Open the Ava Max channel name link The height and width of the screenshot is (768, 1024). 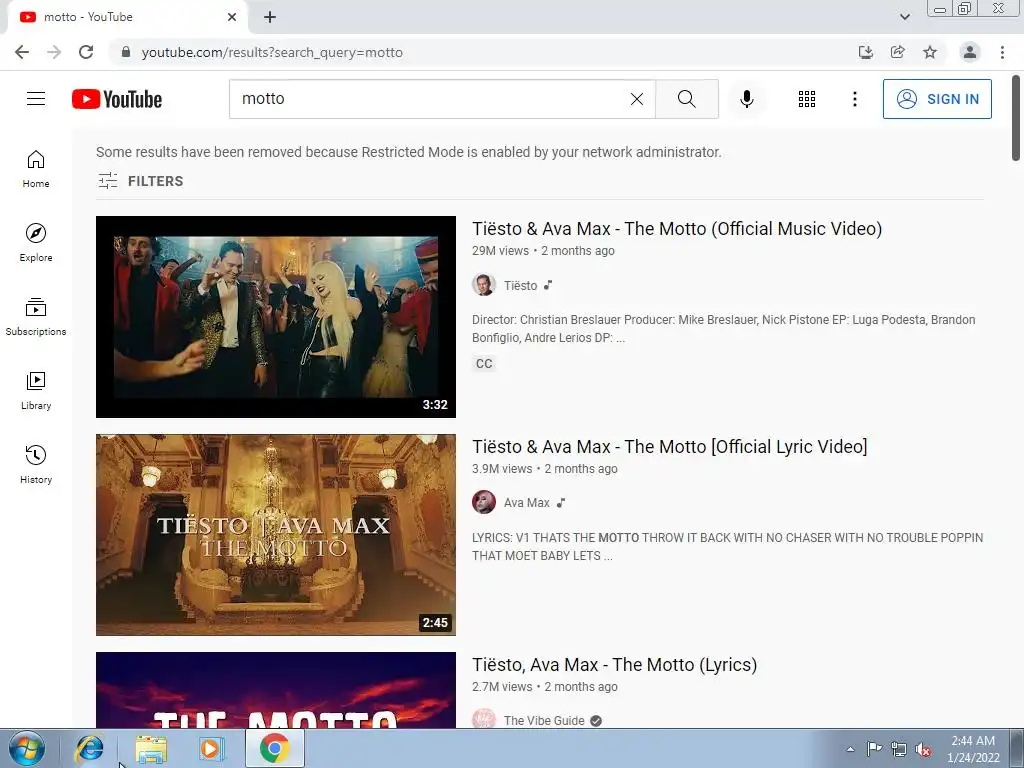pyautogui.click(x=526, y=503)
